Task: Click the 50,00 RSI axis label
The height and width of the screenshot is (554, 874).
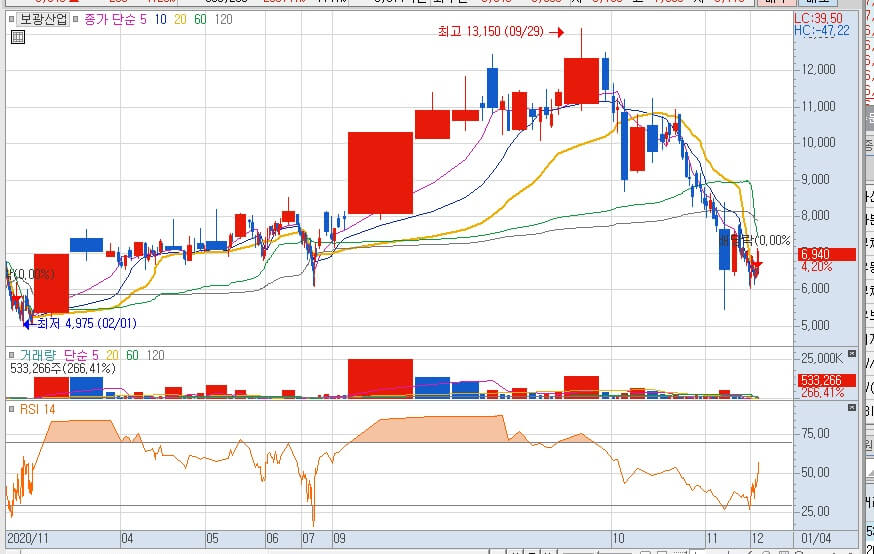Action: pyautogui.click(x=815, y=472)
